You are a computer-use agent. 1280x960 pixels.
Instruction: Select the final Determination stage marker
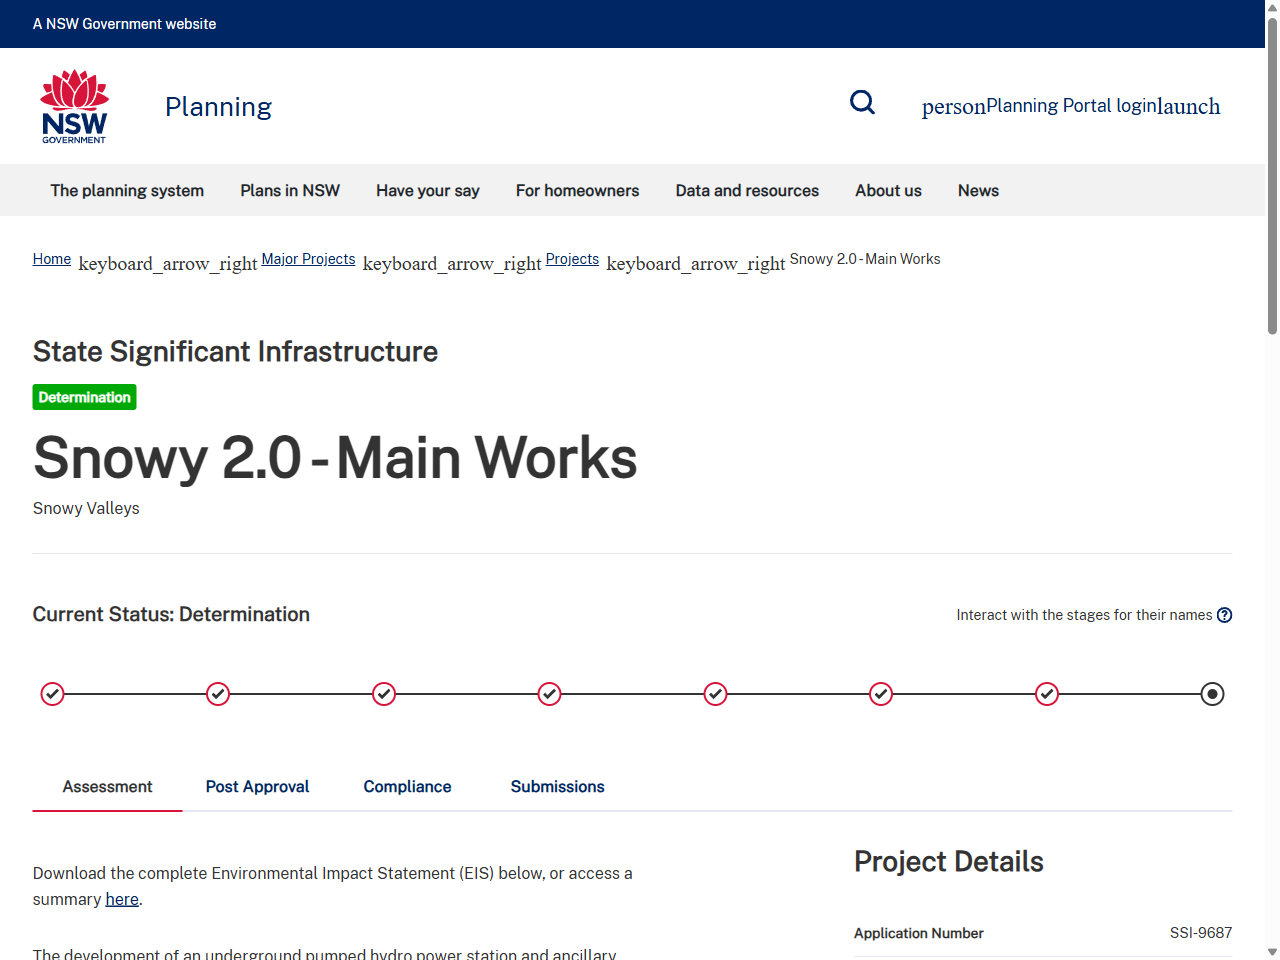point(1212,694)
